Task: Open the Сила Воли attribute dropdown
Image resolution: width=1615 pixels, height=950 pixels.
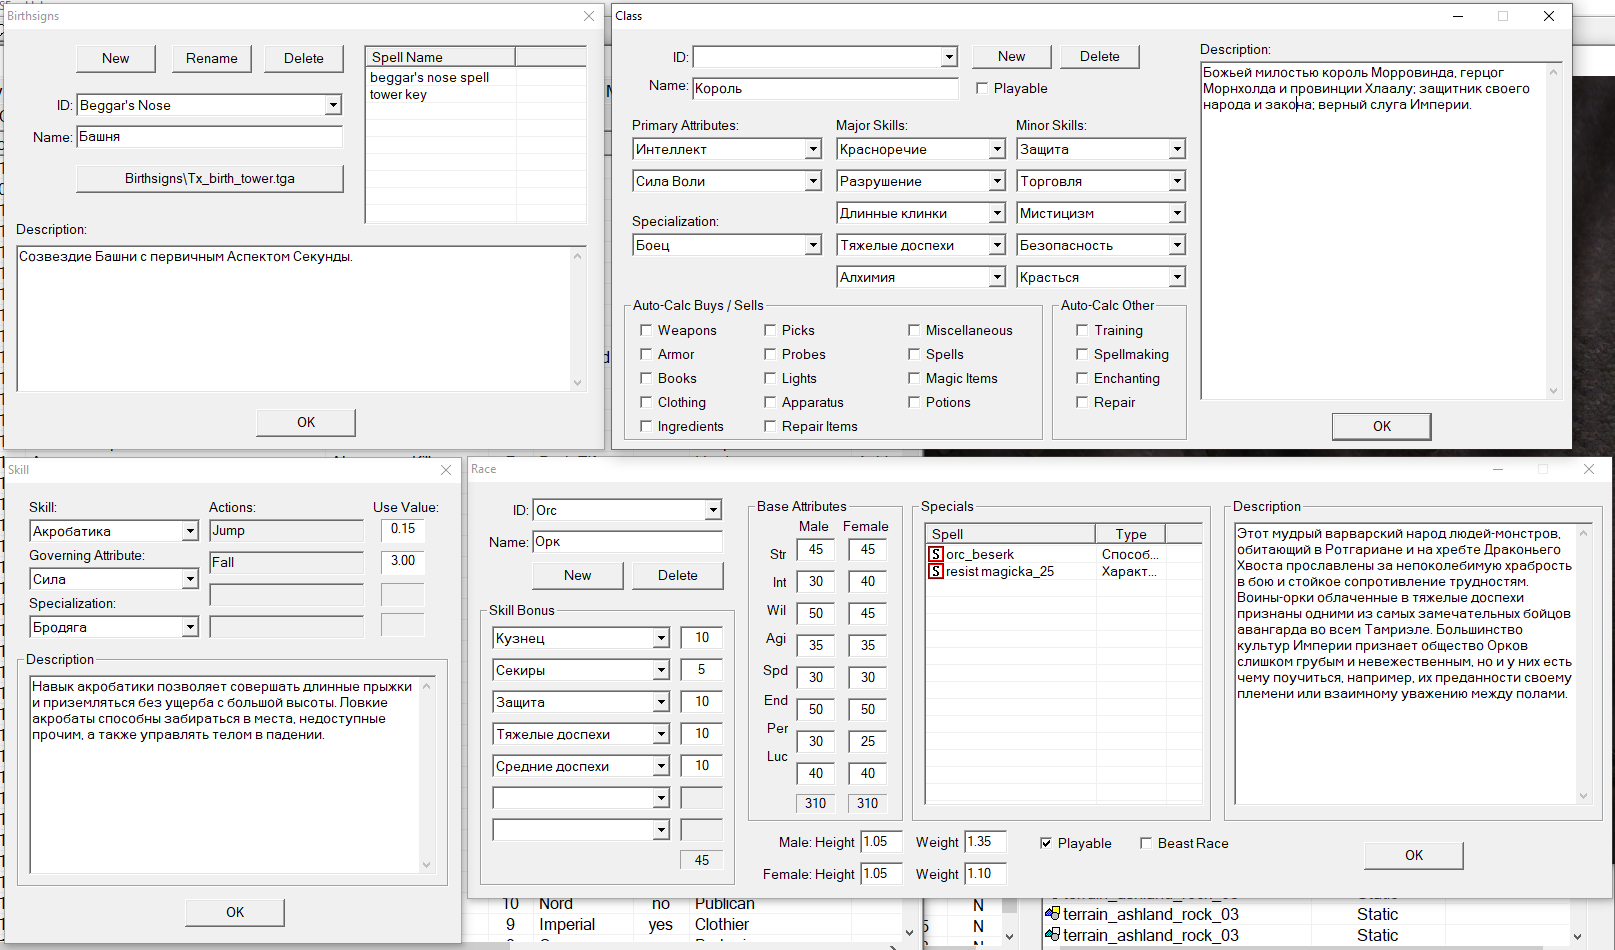Action: (813, 181)
